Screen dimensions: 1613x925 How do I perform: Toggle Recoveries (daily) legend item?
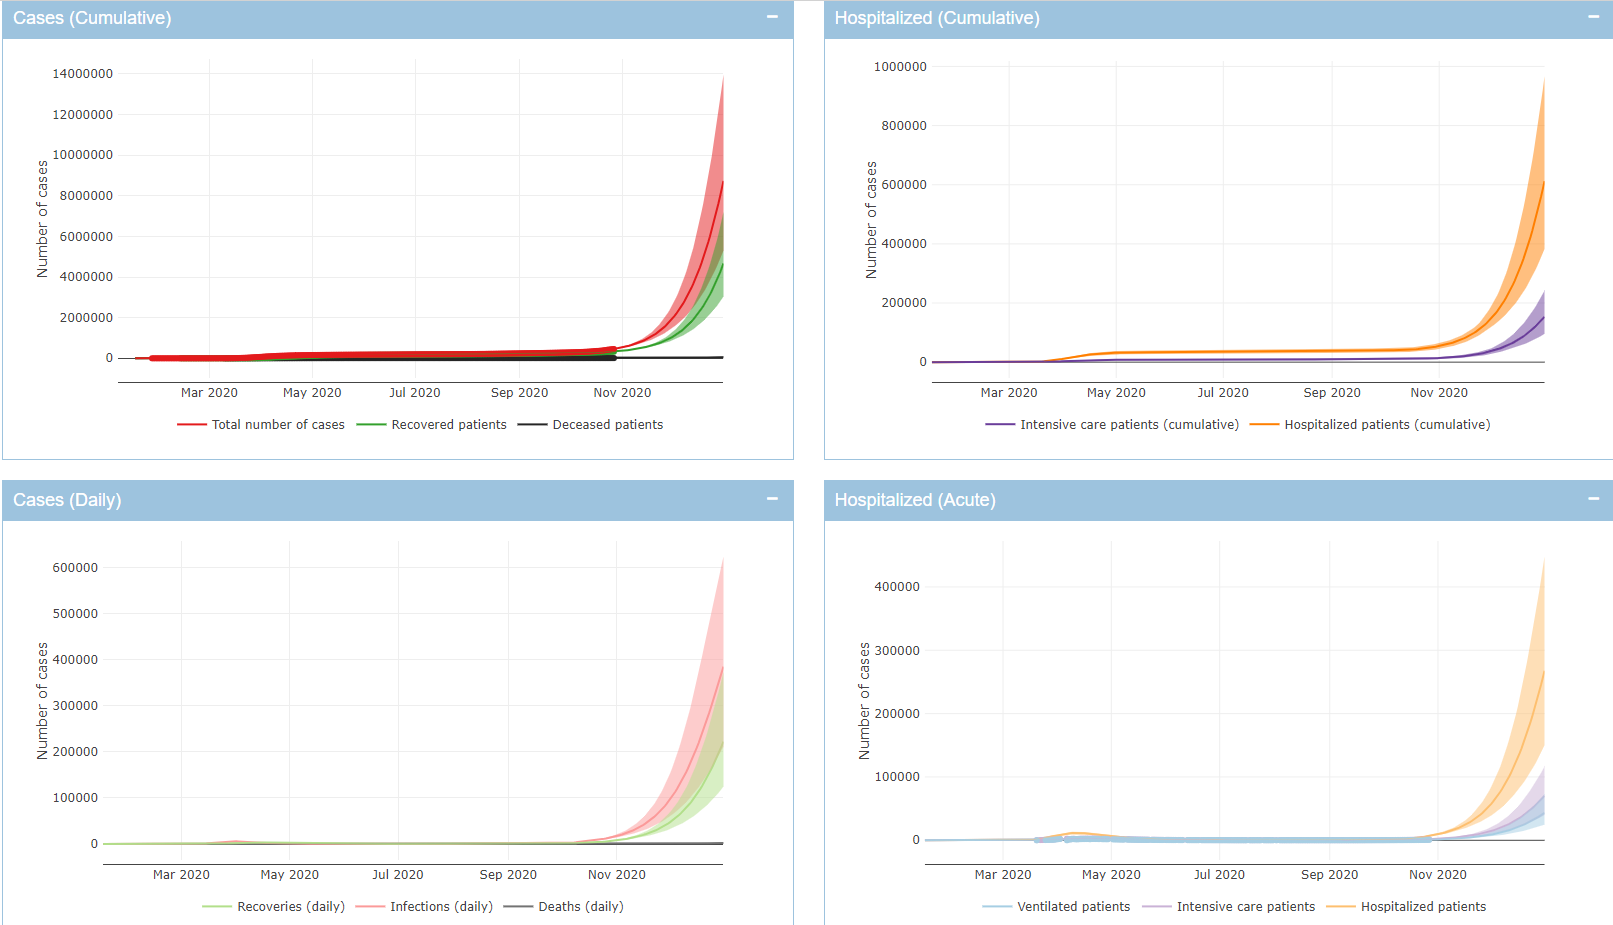pyautogui.click(x=290, y=907)
